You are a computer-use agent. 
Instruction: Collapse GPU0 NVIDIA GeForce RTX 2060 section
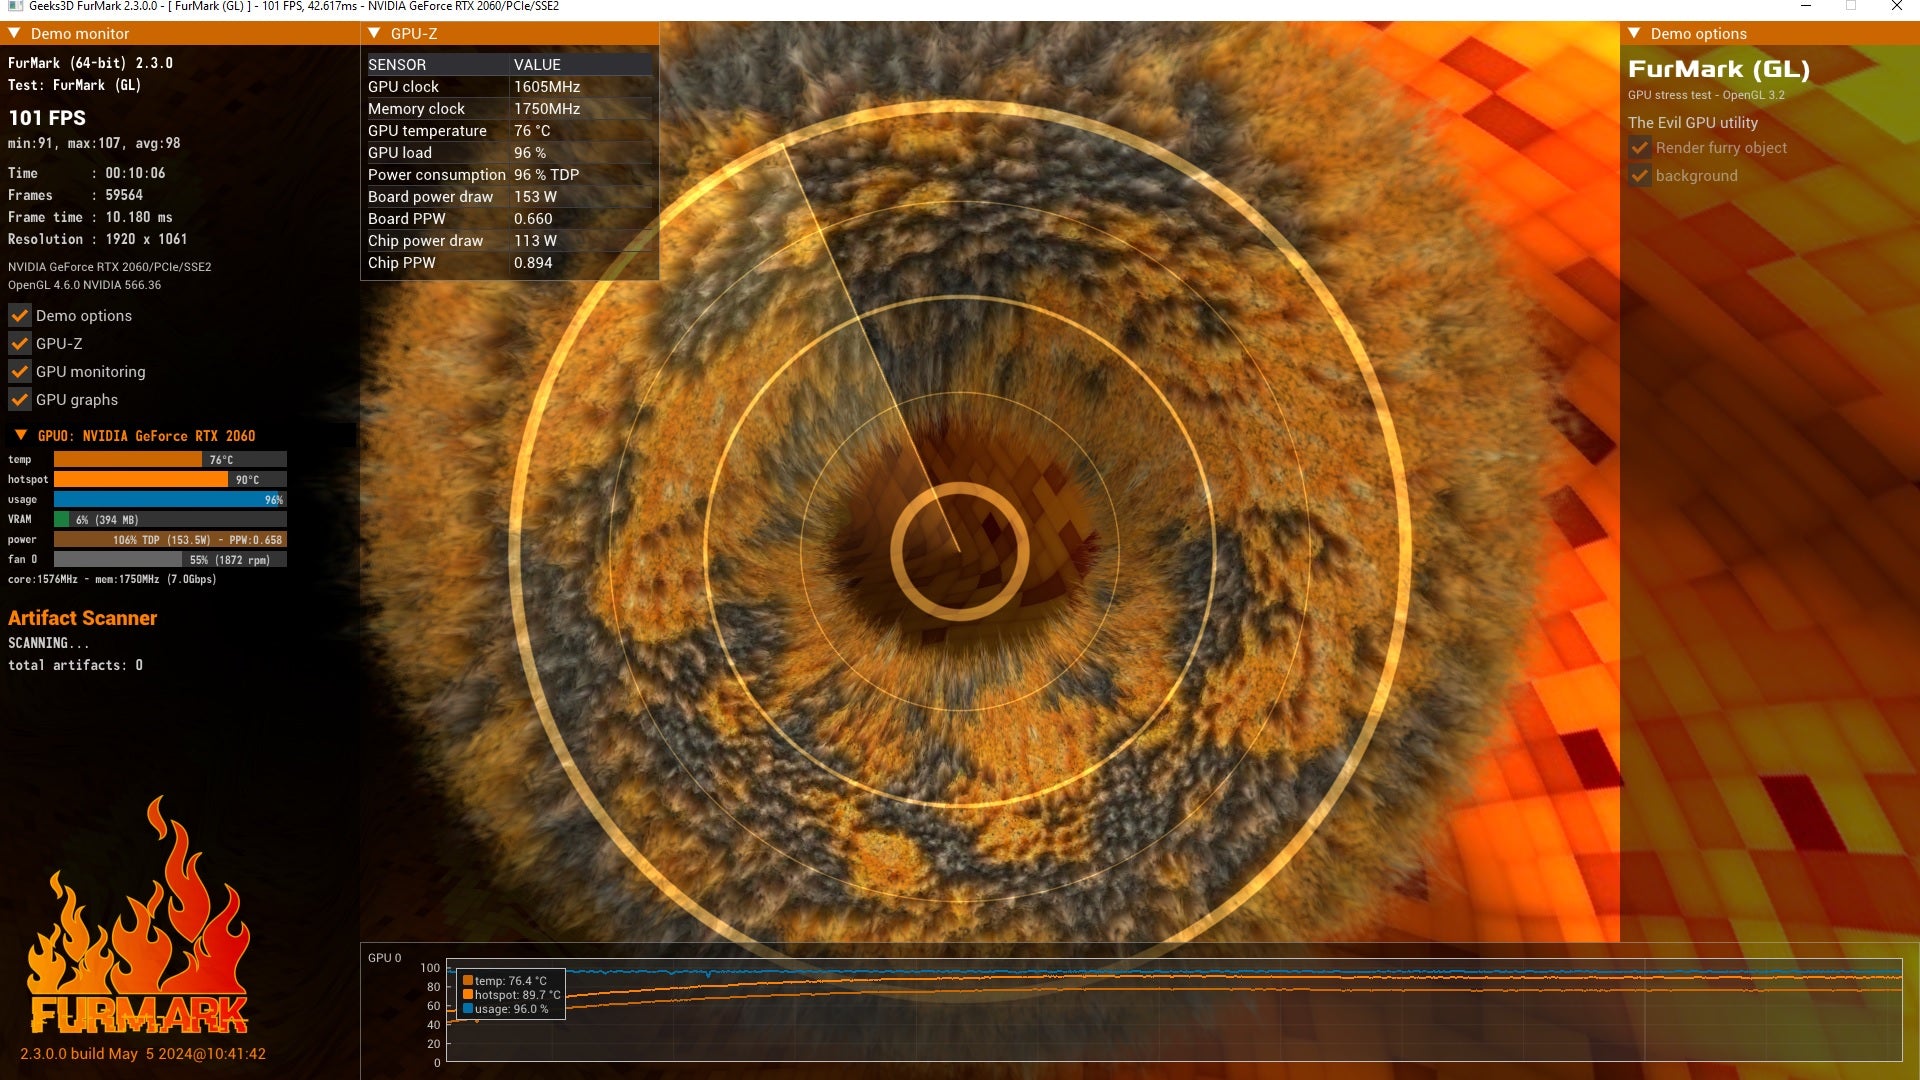tap(20, 436)
